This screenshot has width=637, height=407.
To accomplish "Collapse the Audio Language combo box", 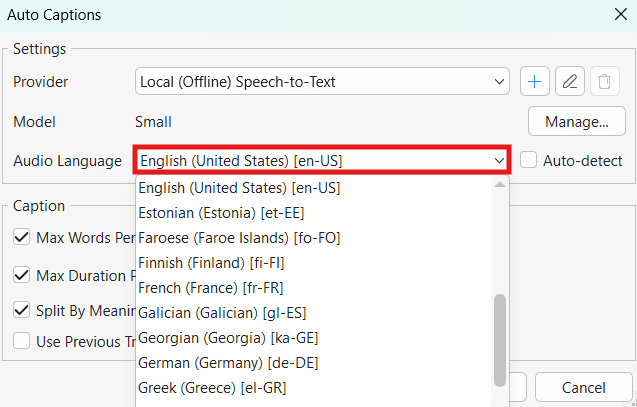I will pos(322,160).
